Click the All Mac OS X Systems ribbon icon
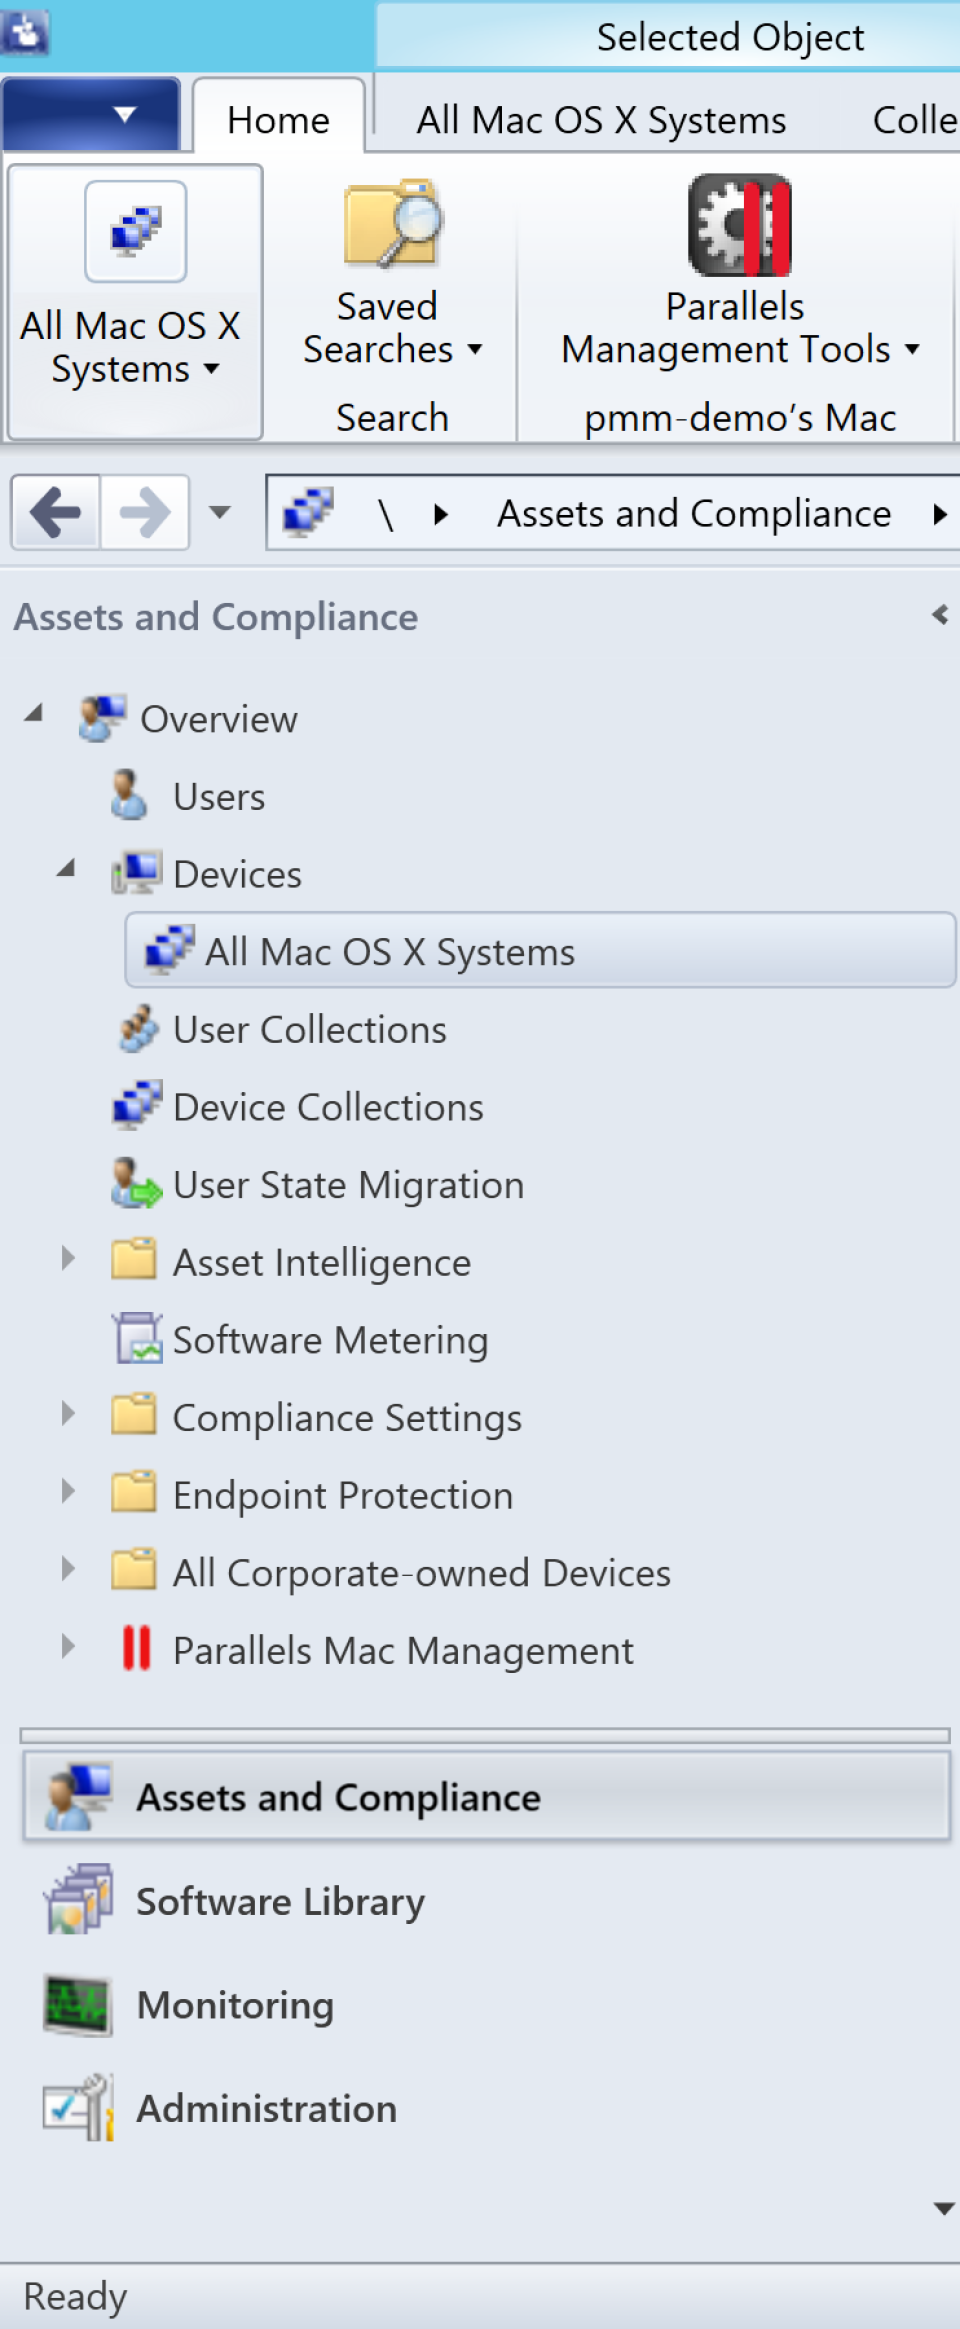960x2329 pixels. point(136,232)
